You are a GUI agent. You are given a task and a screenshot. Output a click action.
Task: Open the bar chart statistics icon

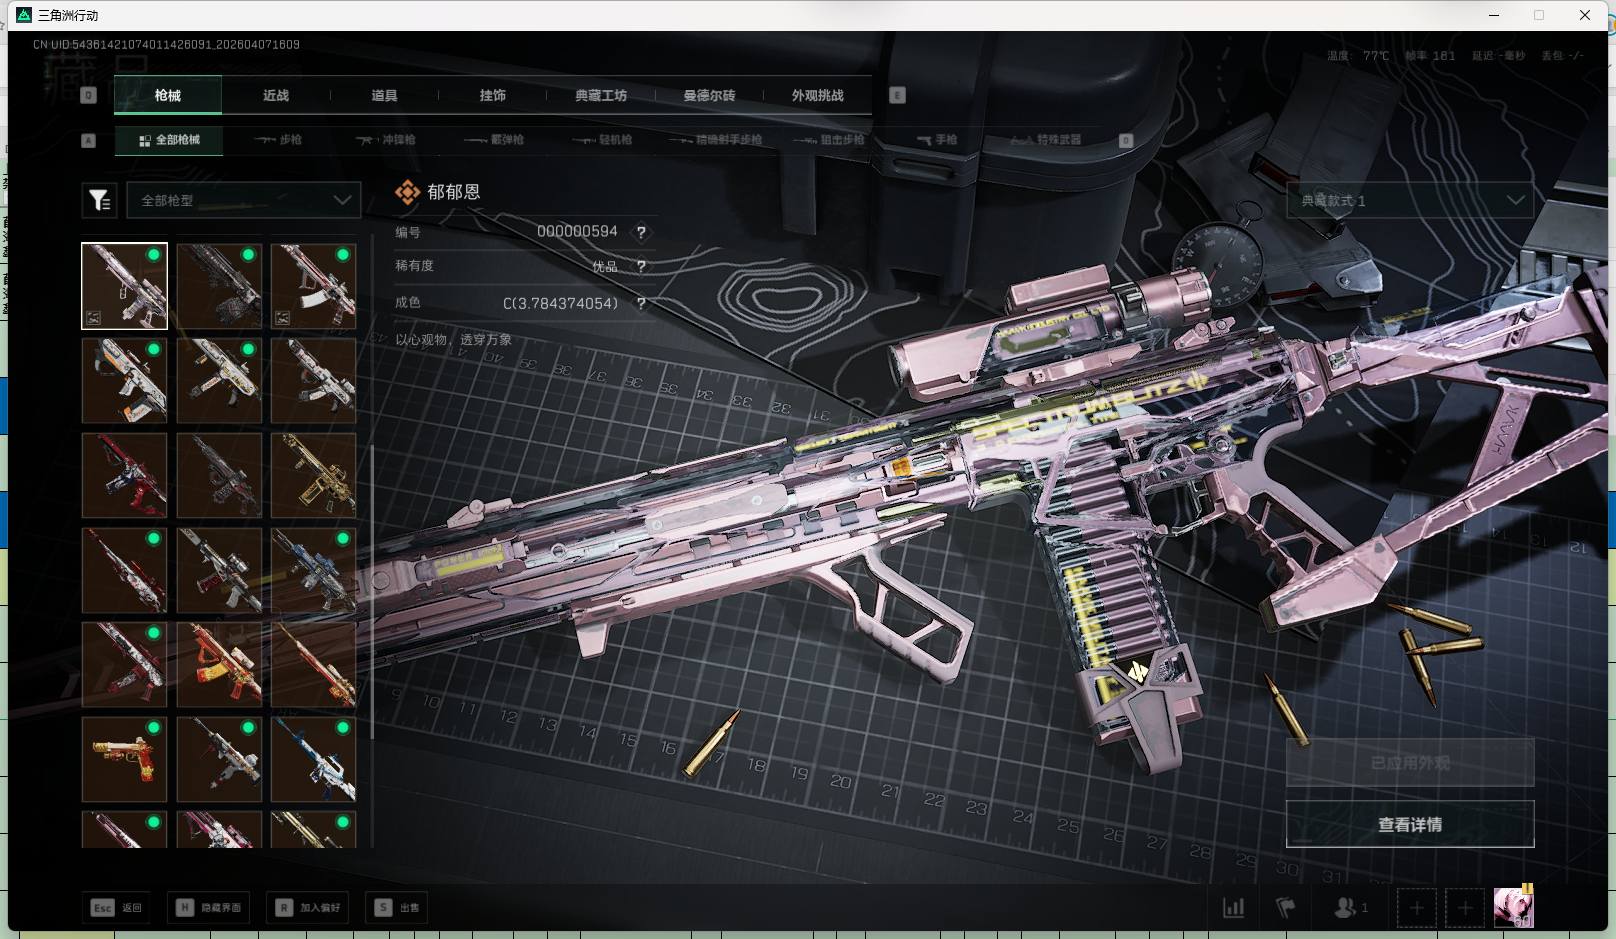(x=1234, y=907)
